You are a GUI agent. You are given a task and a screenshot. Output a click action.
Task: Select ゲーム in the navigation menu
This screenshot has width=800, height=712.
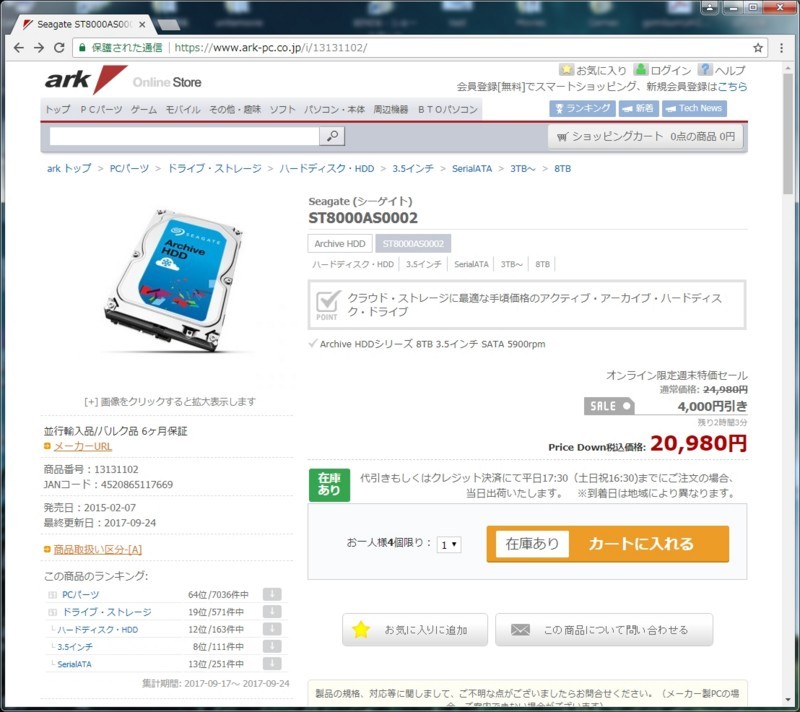pos(144,109)
